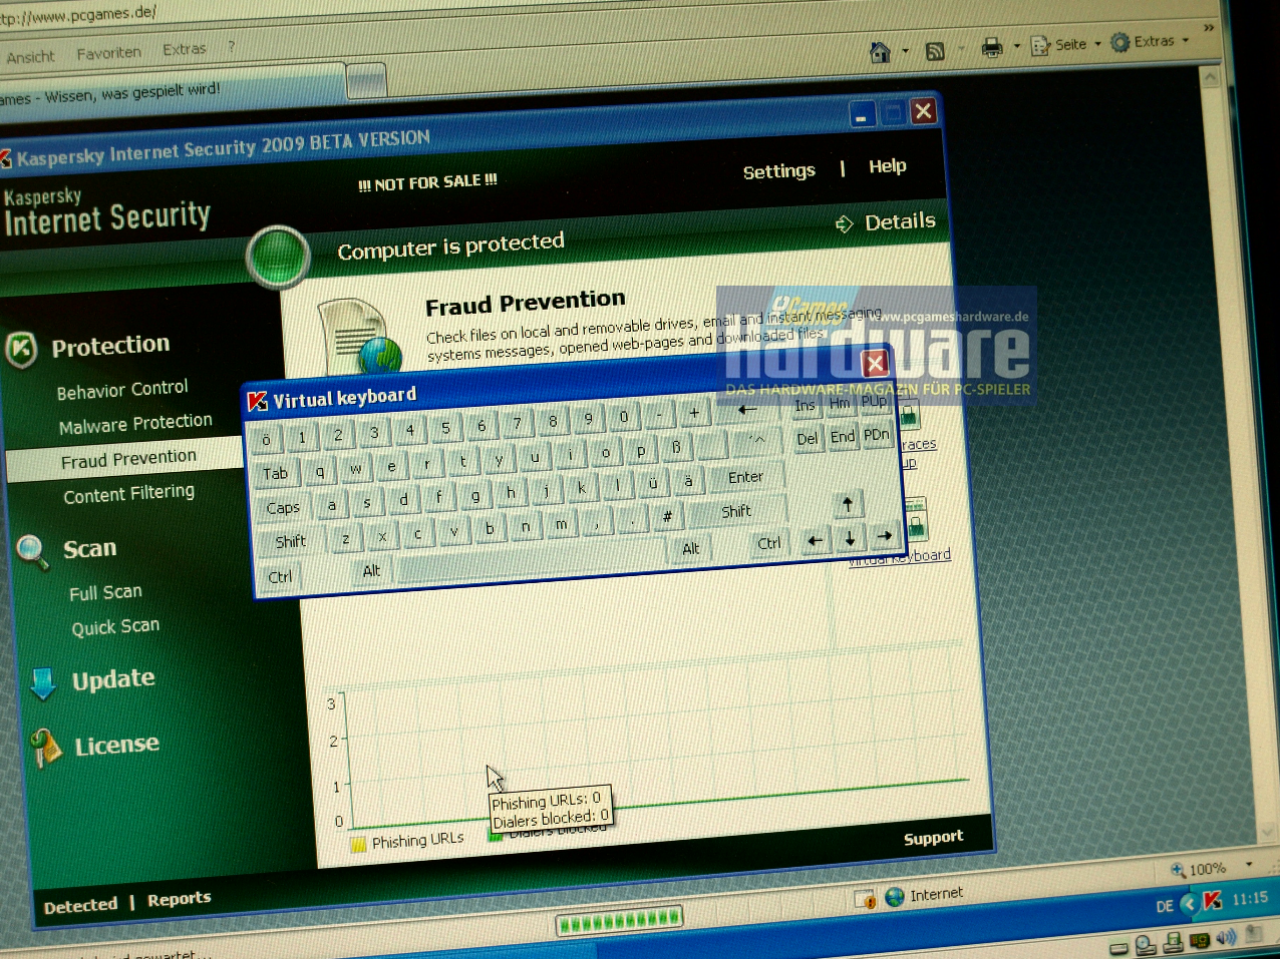
Task: Click Details arrow icon in status bar
Action: (x=844, y=224)
